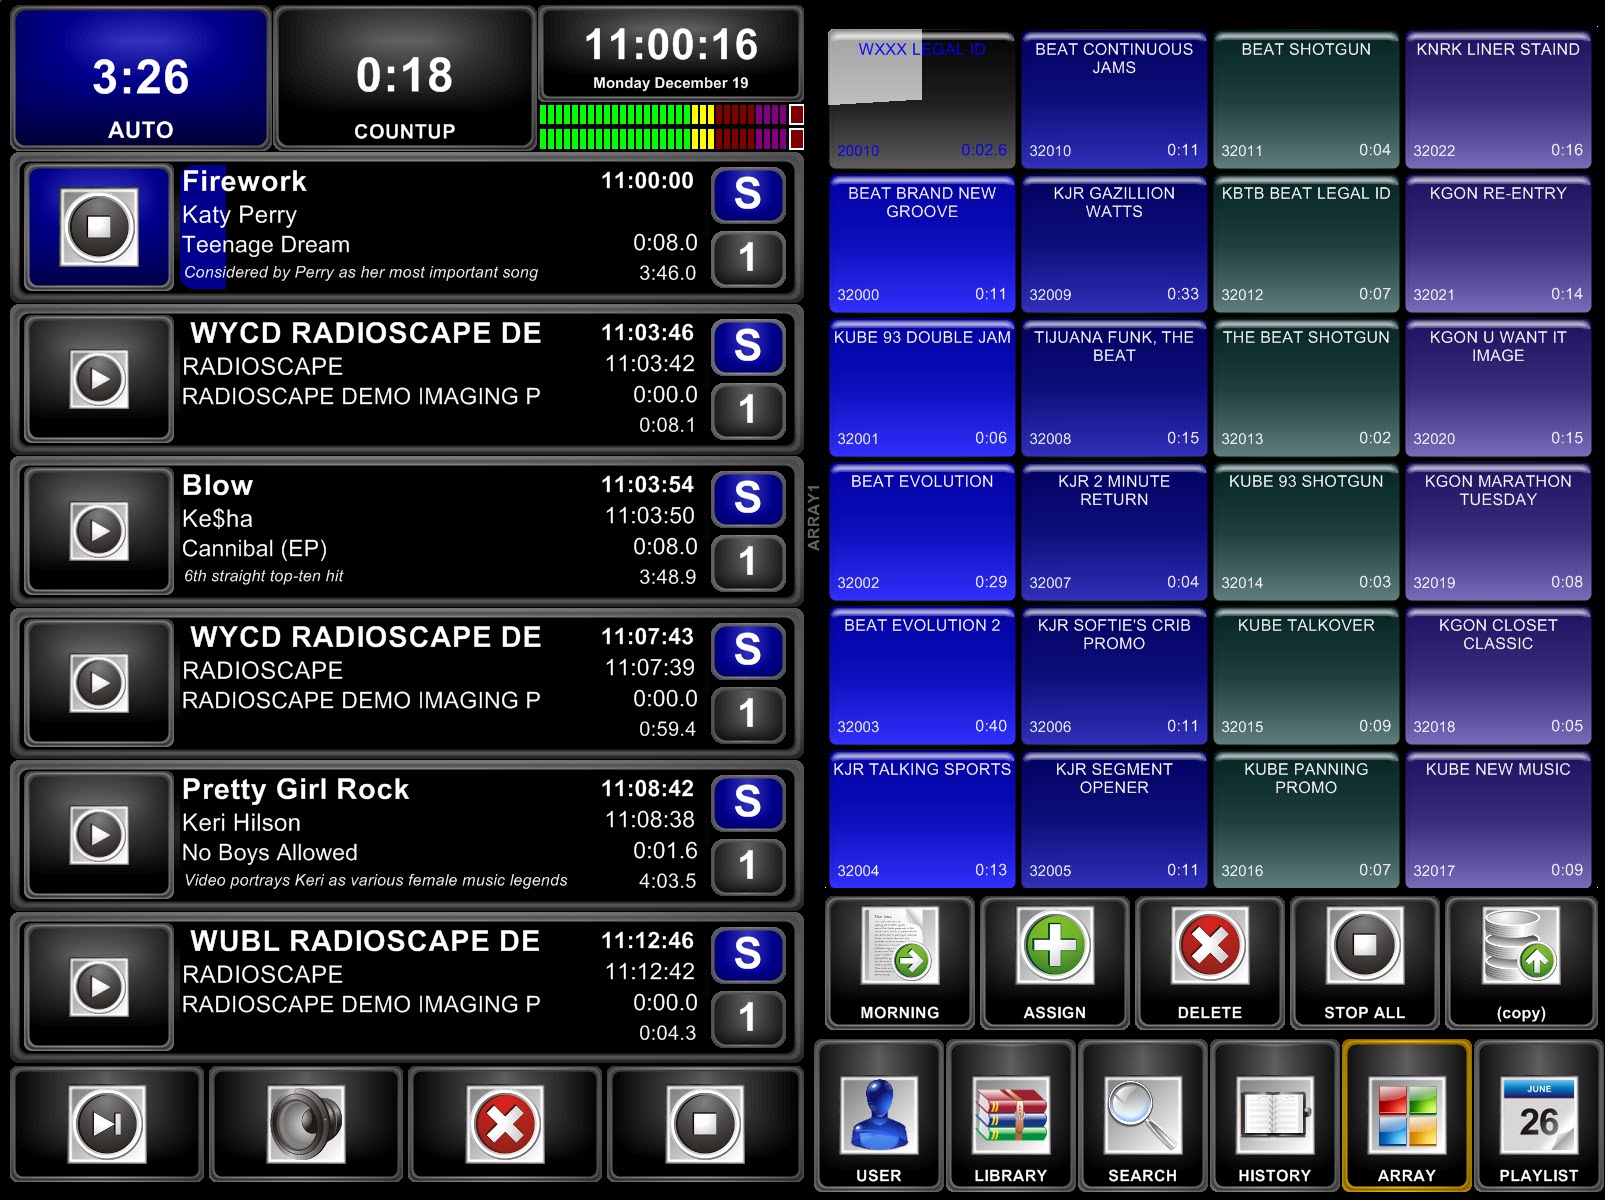Viewport: 1605px width, 1200px height.
Task: Toggle the S button on Blow row
Action: tap(748, 498)
